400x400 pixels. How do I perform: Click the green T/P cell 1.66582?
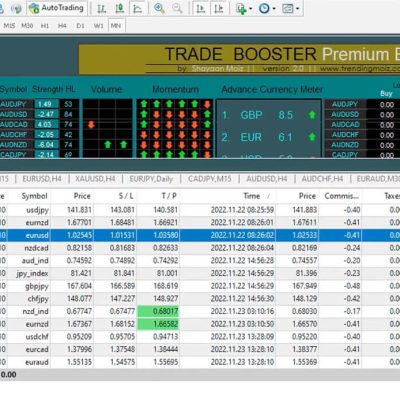(x=158, y=324)
